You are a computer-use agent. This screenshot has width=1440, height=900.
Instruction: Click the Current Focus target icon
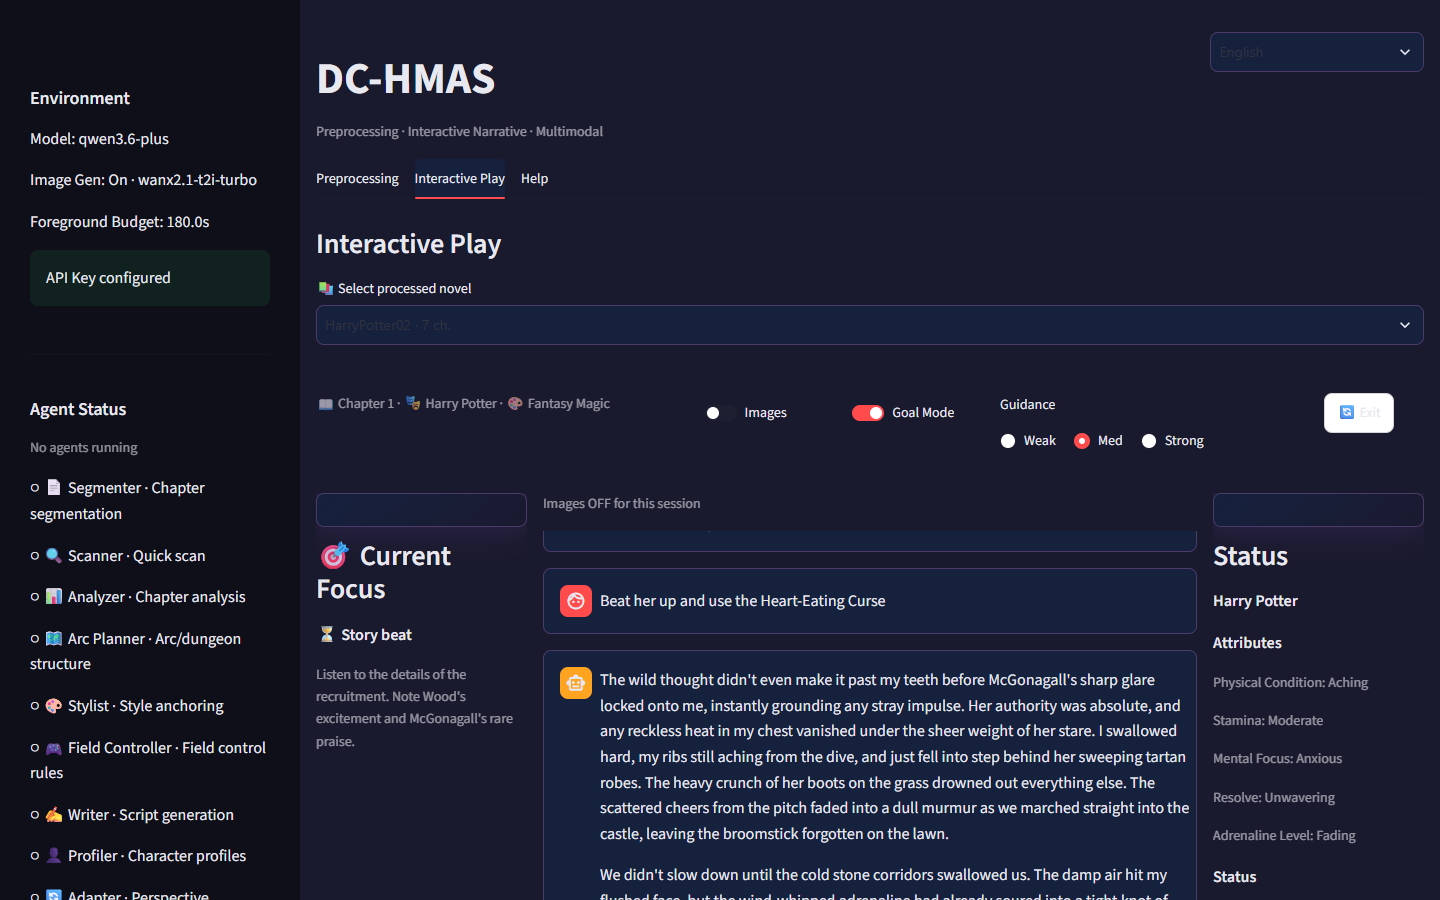[x=334, y=555]
